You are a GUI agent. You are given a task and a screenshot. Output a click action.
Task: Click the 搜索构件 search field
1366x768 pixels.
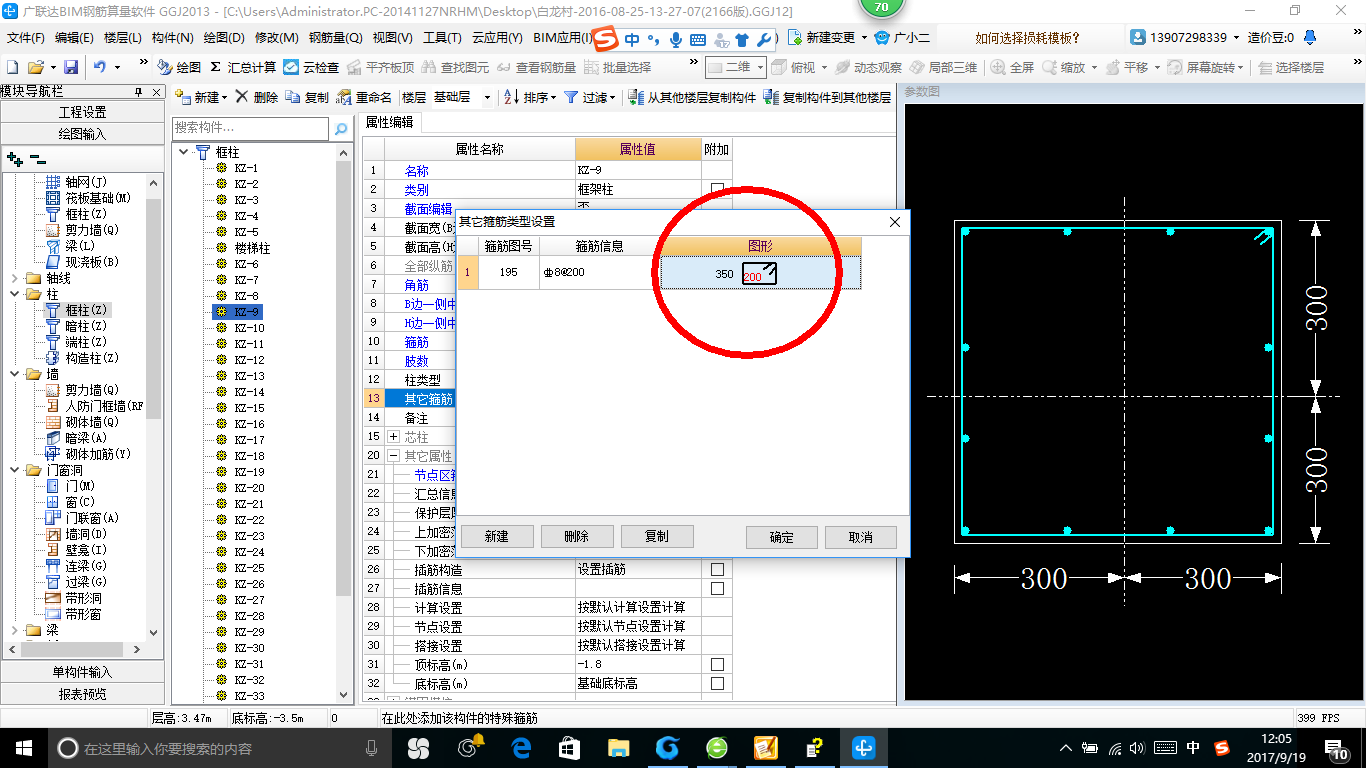coord(250,128)
